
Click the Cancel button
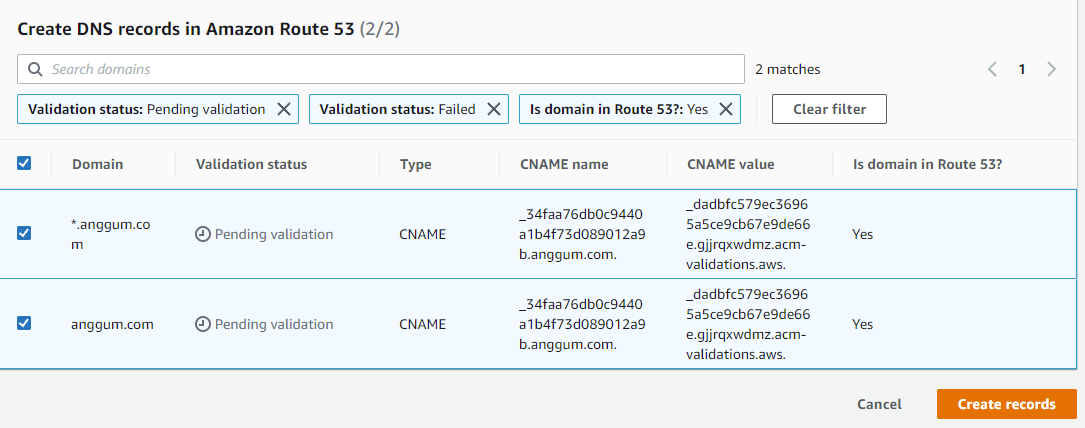[x=879, y=404]
